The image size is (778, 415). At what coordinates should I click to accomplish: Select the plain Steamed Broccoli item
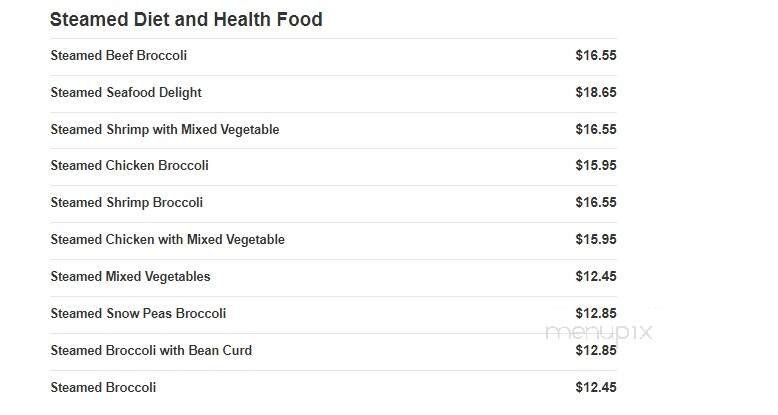[x=103, y=388]
